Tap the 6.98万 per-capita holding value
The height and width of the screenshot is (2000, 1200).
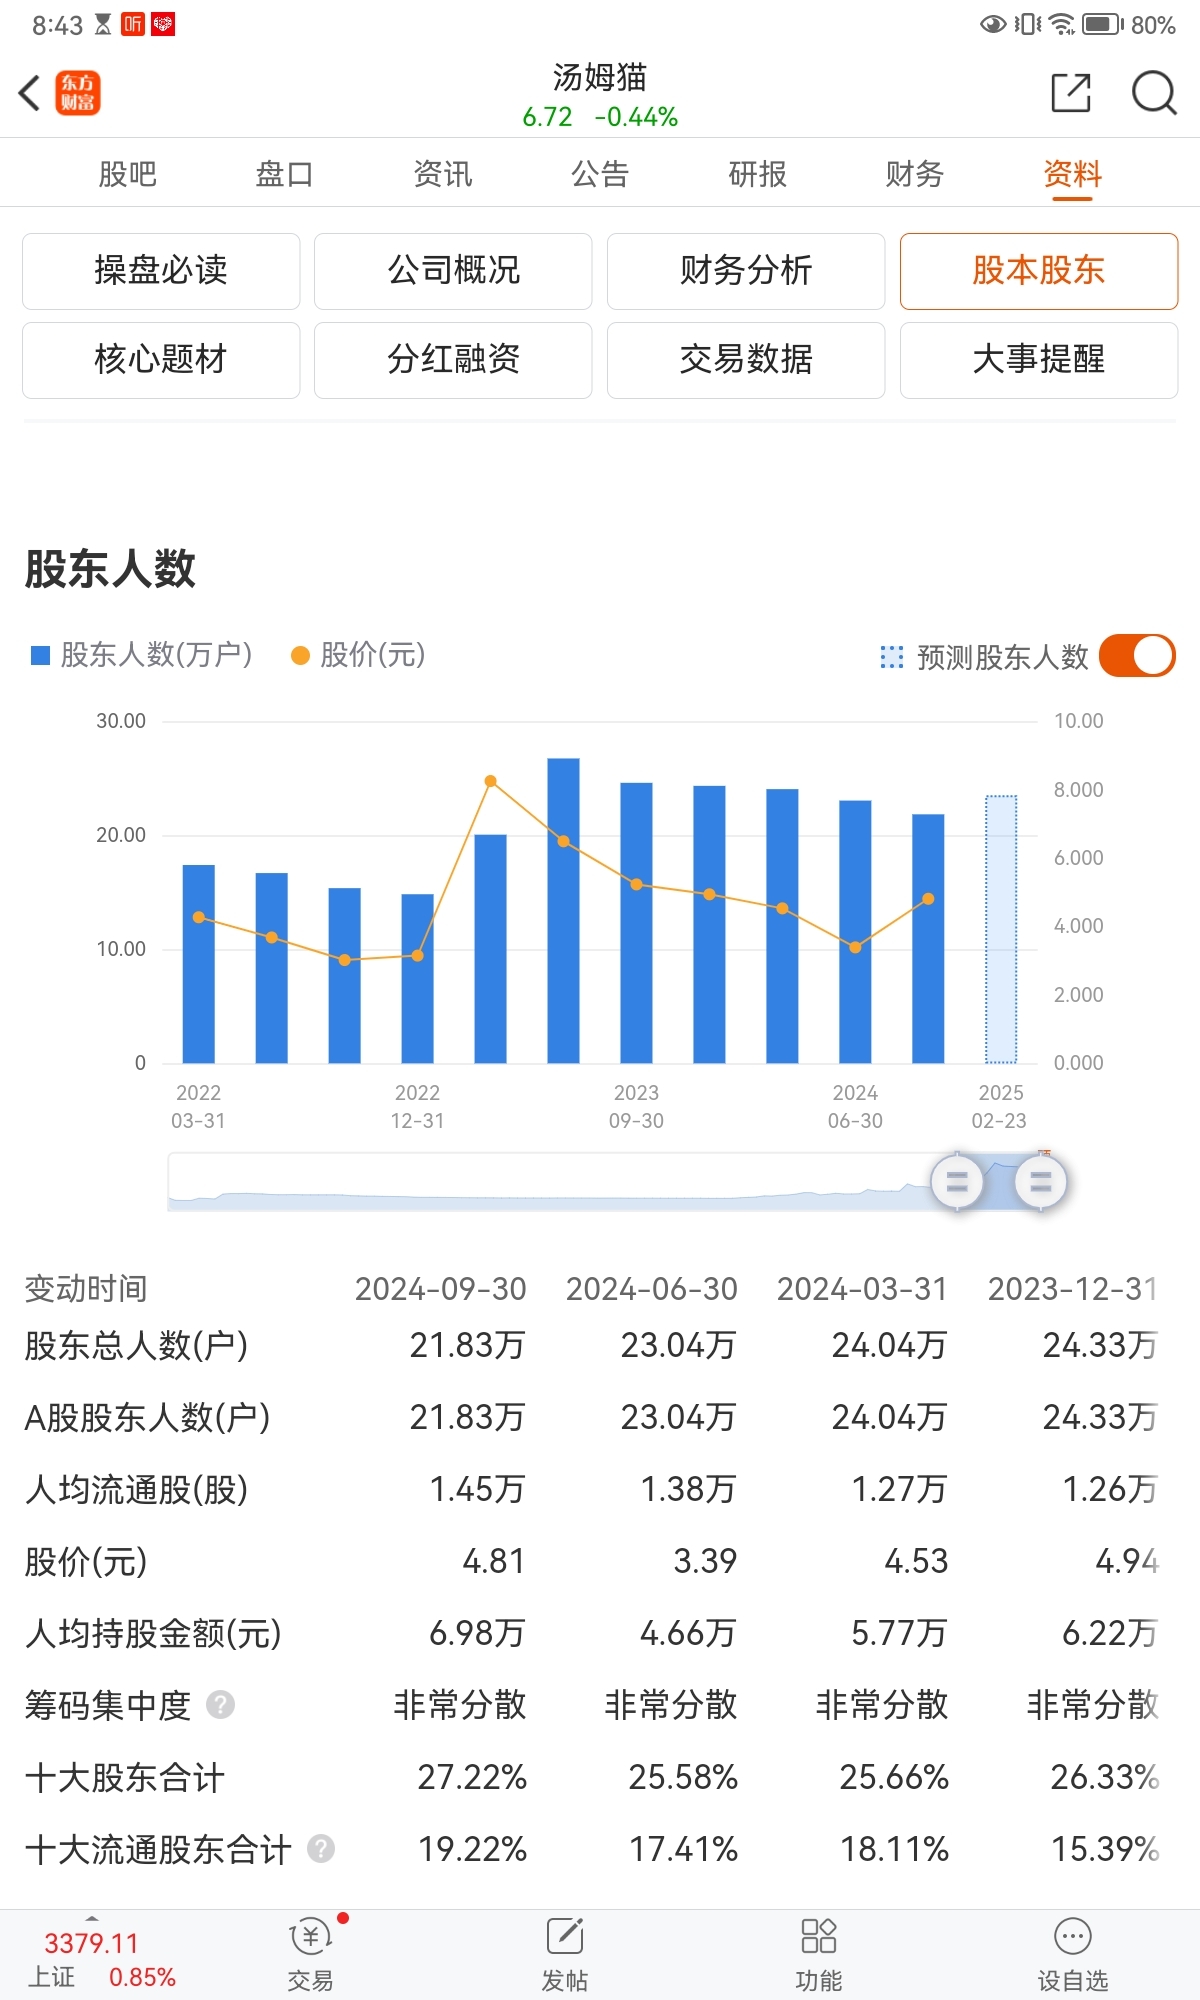pos(477,1633)
